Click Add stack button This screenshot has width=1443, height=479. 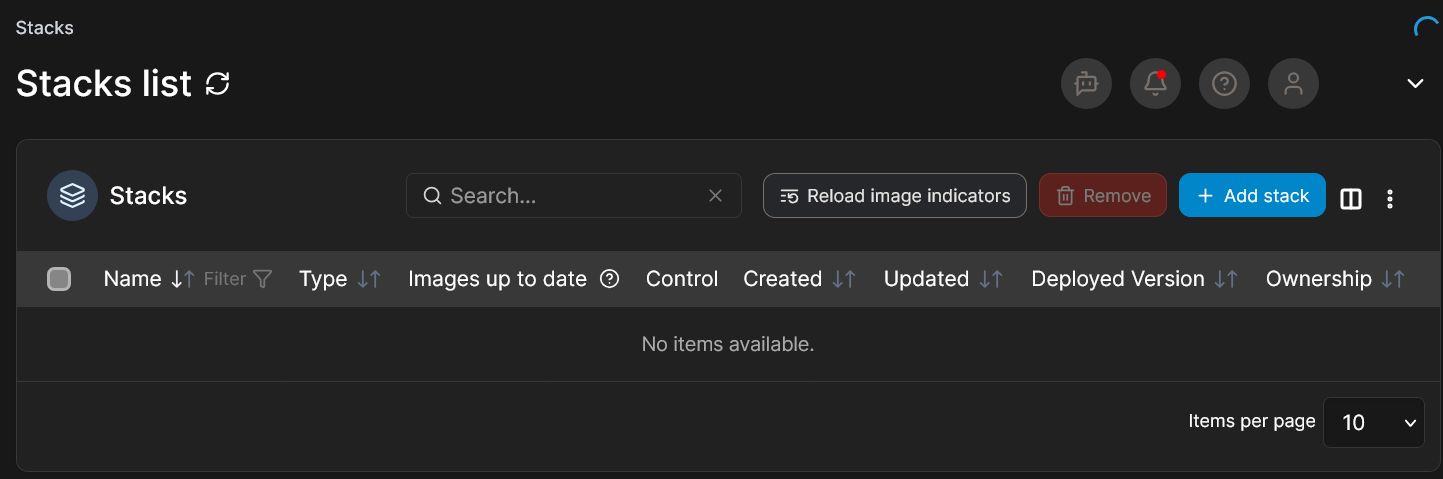pyautogui.click(x=1252, y=195)
